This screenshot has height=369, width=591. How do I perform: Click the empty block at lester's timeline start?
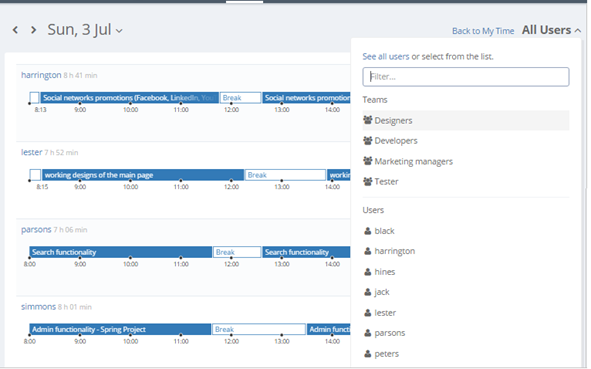pyautogui.click(x=35, y=175)
